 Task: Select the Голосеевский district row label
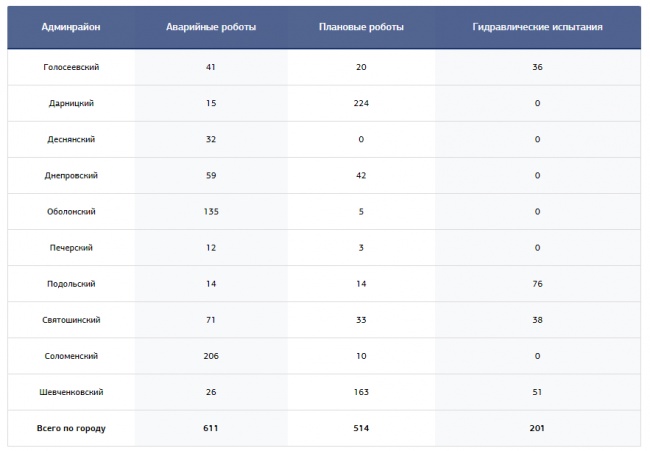[x=71, y=67]
